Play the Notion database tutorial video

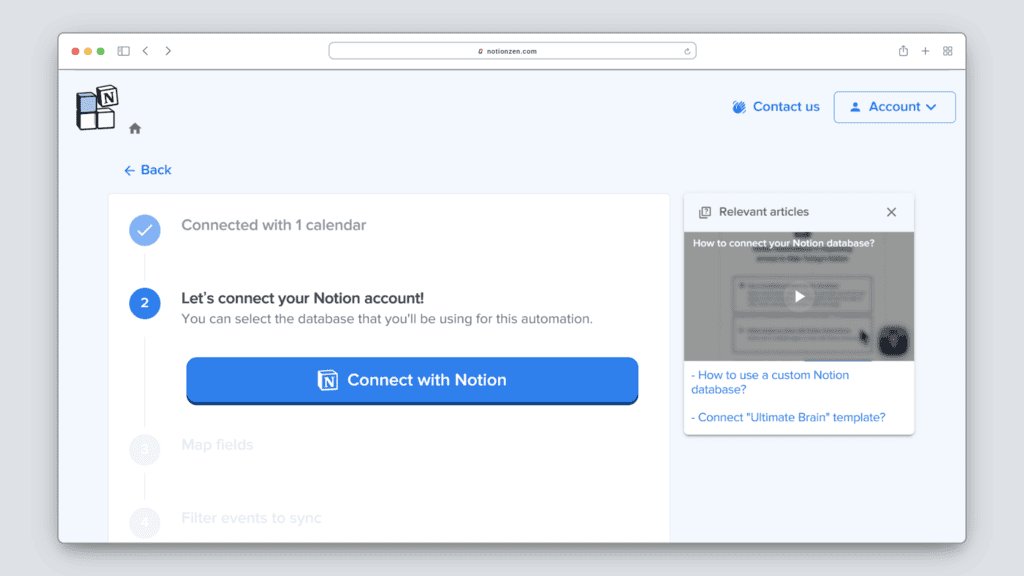(798, 296)
